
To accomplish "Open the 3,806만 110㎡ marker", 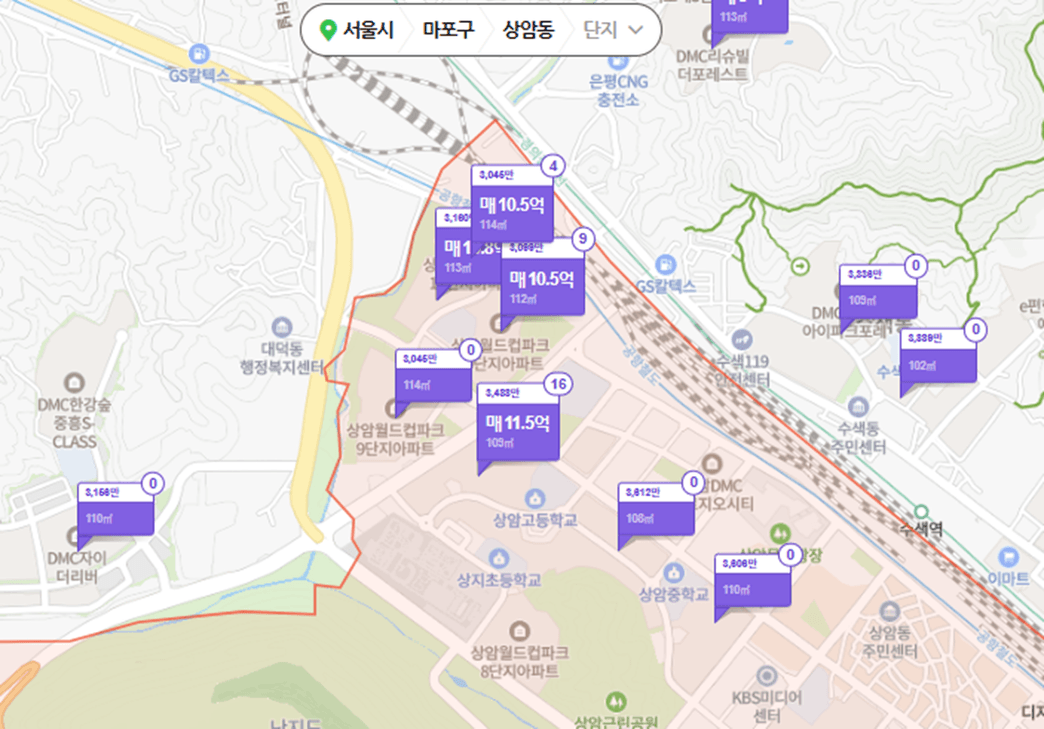I will click(752, 581).
